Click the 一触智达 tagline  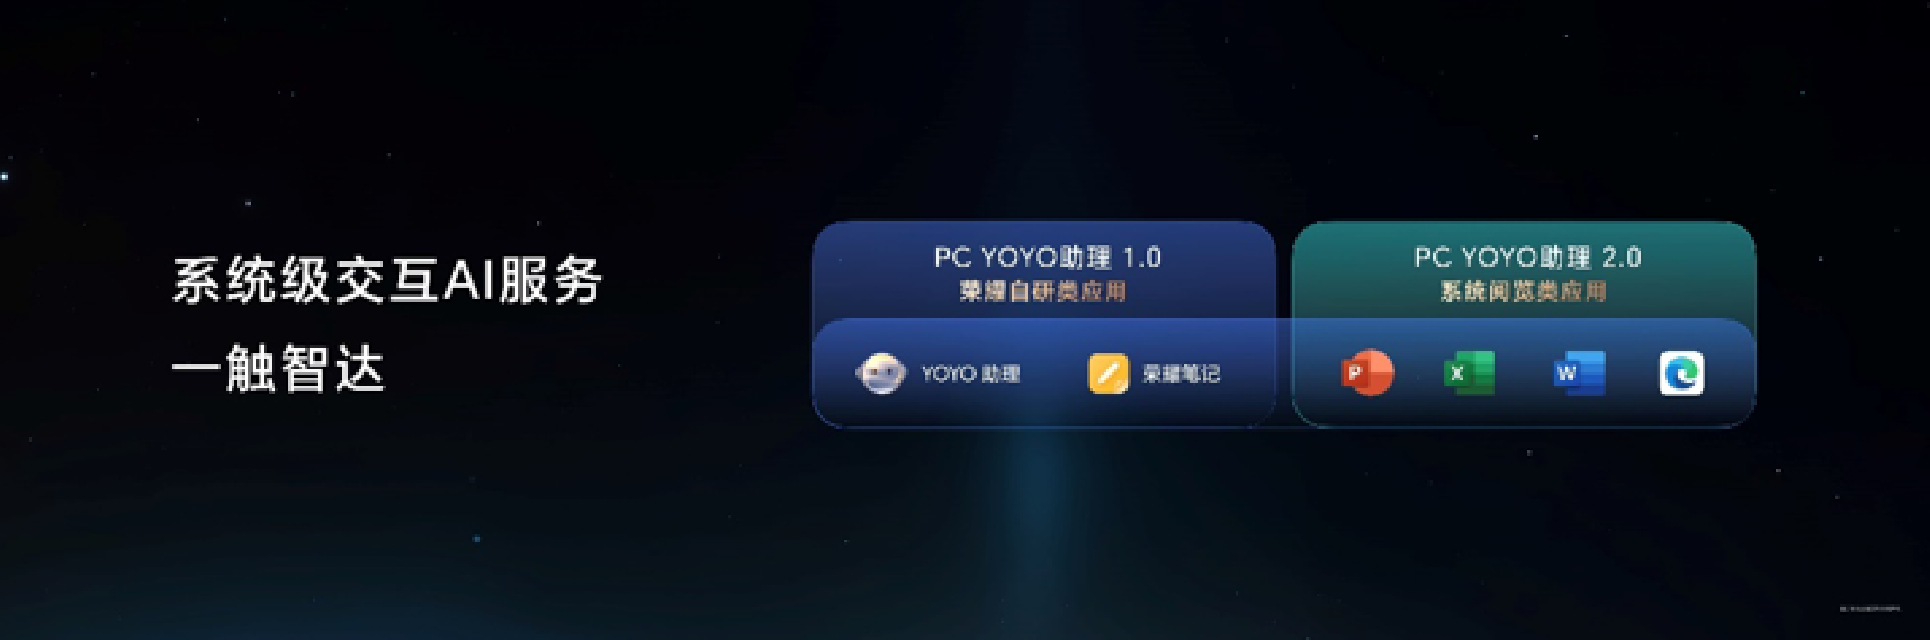[x=279, y=369]
